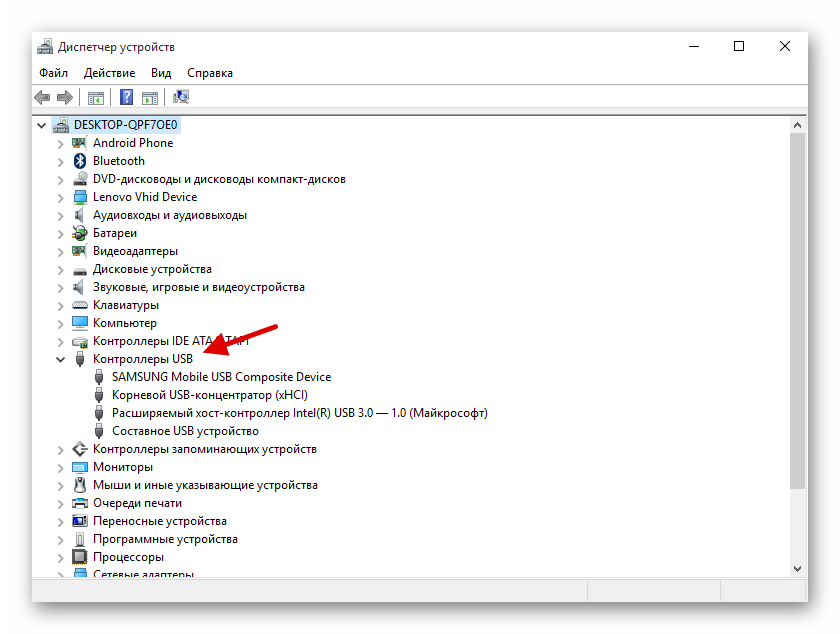The width and height of the screenshot is (840, 634).
Task: Expand the Очереди печати category
Action: 61,503
